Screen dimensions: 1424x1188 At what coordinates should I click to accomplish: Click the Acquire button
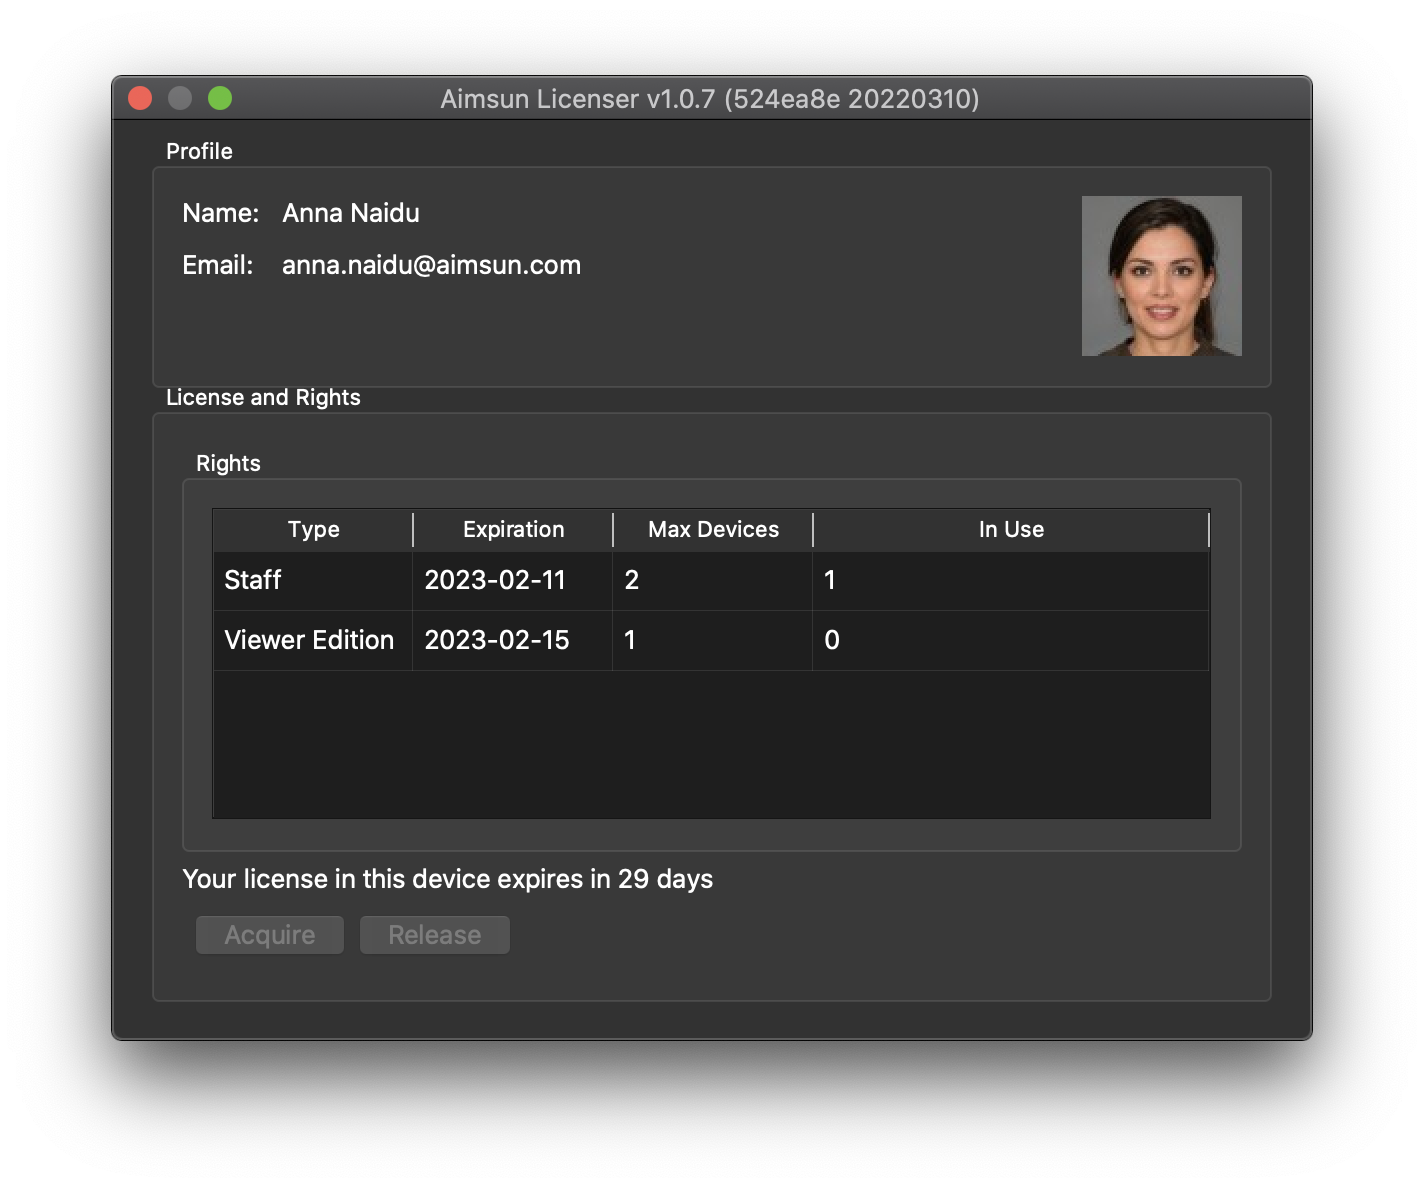coord(270,935)
